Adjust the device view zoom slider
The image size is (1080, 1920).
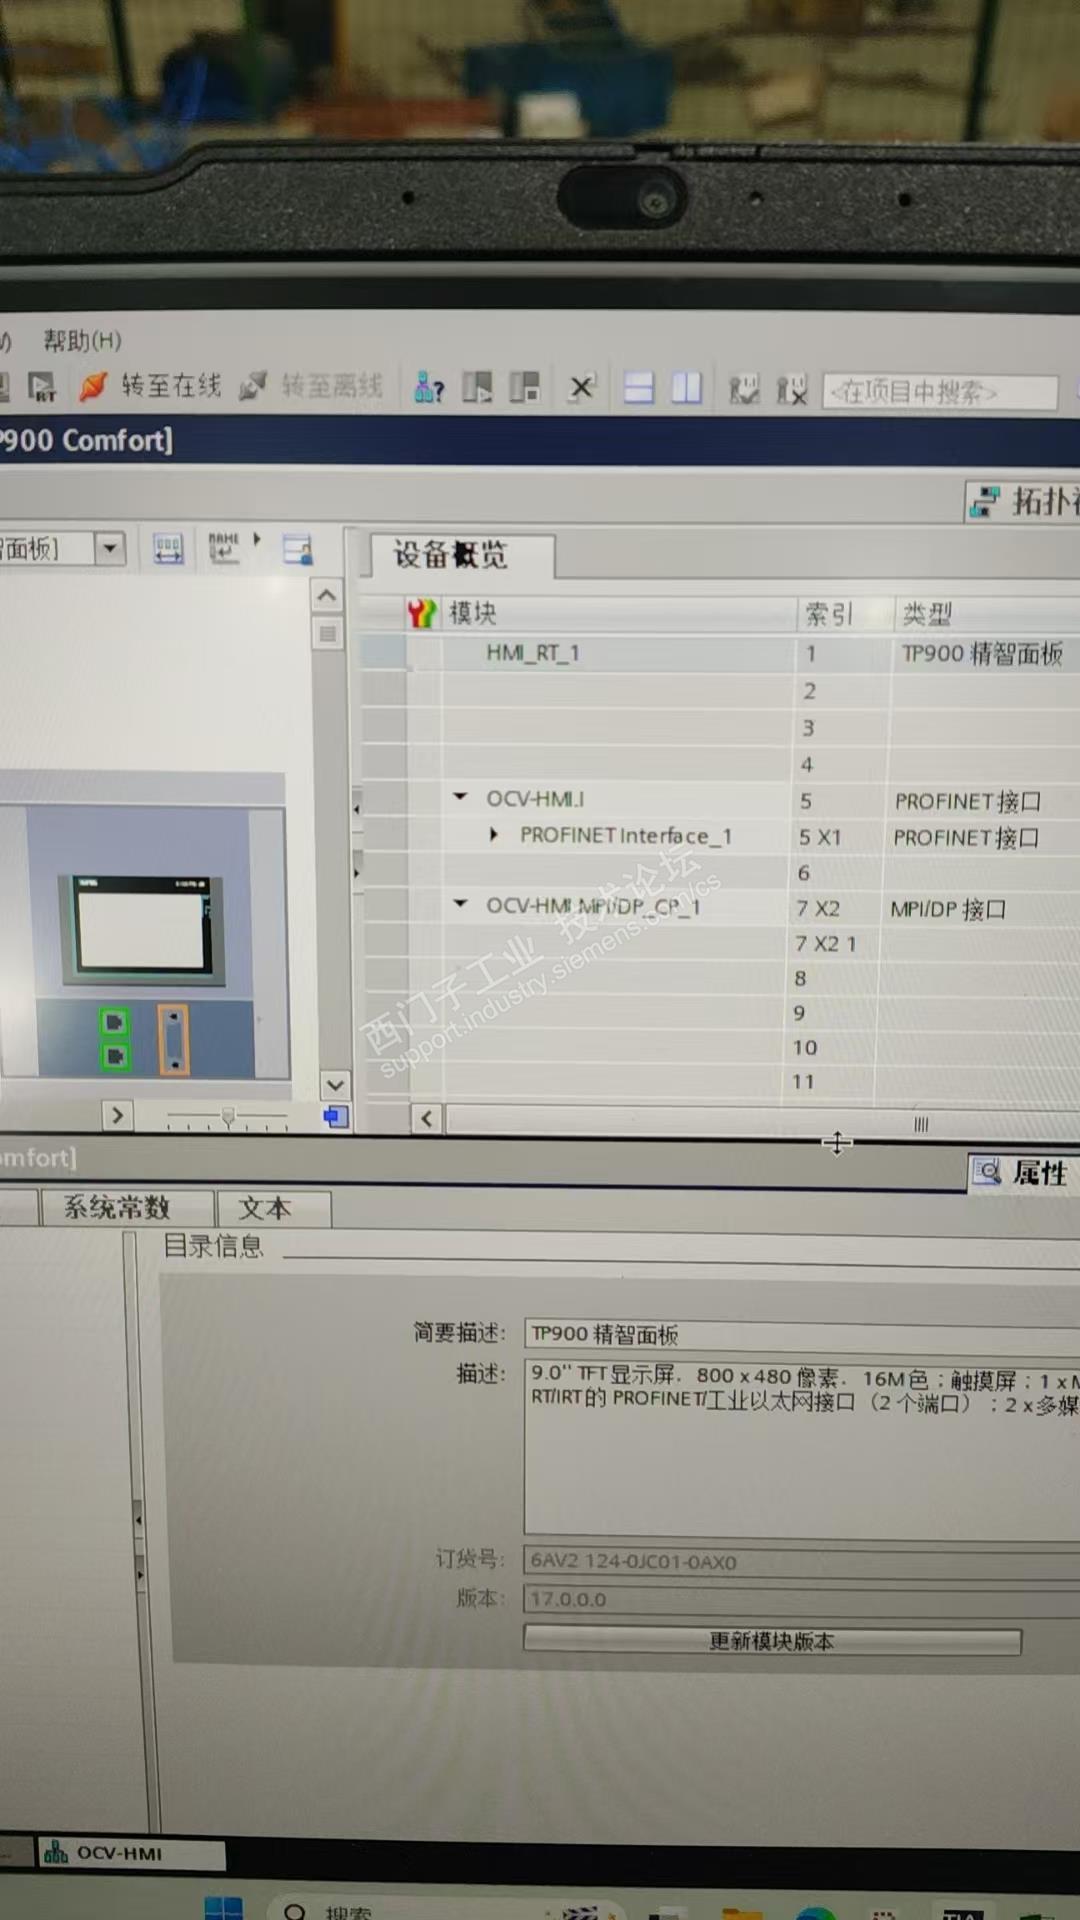tap(228, 1116)
